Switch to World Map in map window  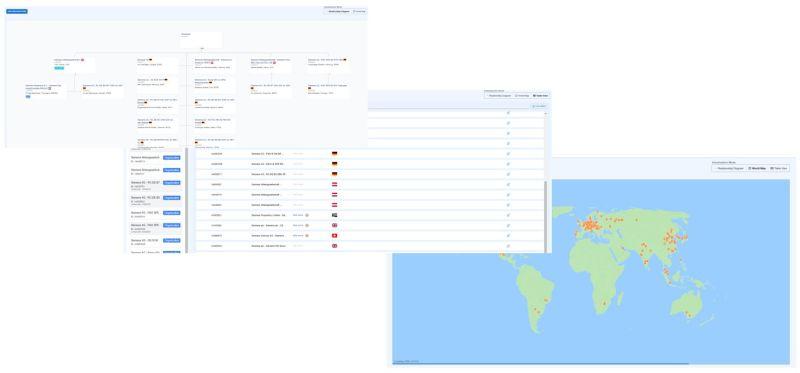coord(757,168)
